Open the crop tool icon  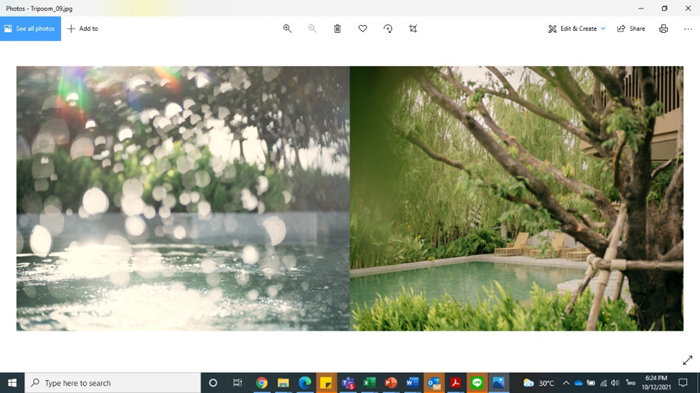(x=413, y=29)
